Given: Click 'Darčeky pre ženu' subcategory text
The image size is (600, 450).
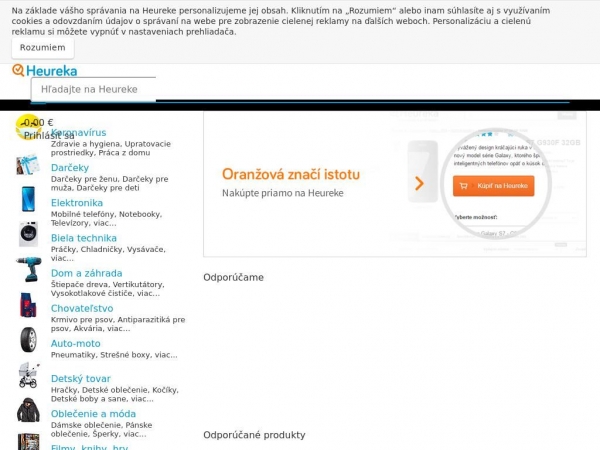Looking at the screenshot, I should click(x=85, y=179).
